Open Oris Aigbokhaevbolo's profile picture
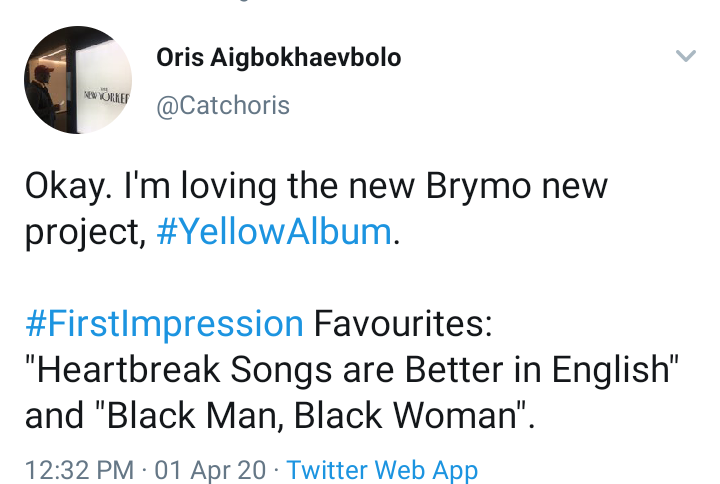This screenshot has width=720, height=484. (78, 80)
